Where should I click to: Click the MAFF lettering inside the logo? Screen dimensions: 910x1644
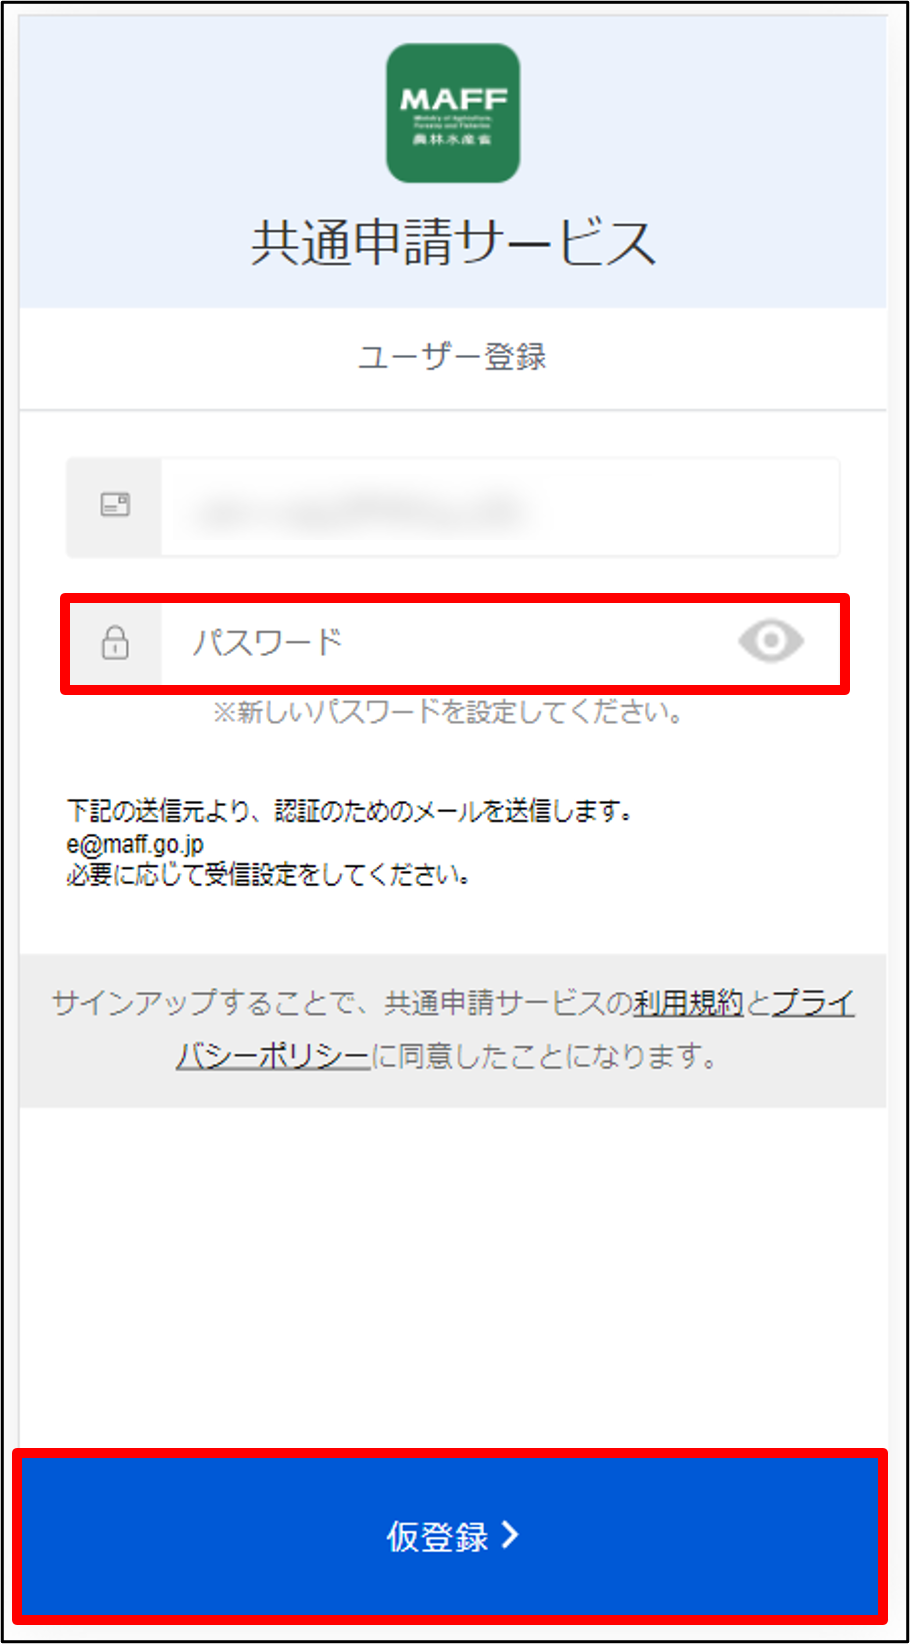tap(453, 99)
